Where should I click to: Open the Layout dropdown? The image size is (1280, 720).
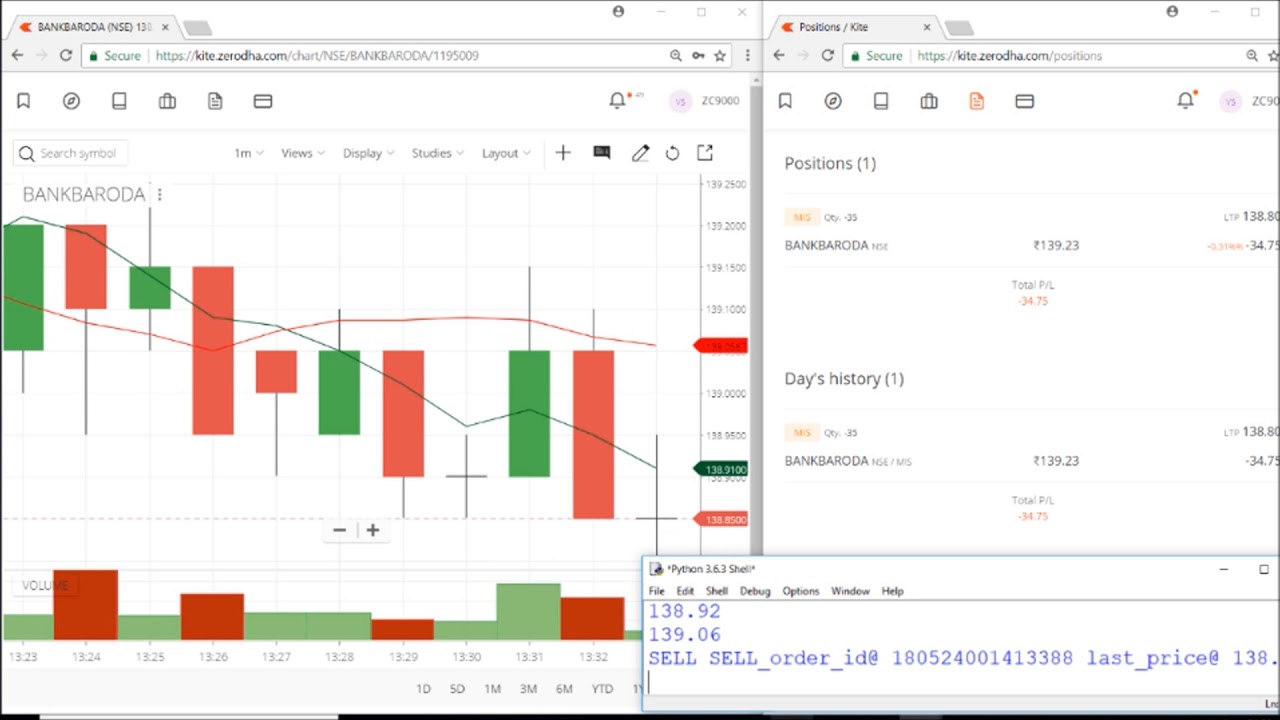506,153
